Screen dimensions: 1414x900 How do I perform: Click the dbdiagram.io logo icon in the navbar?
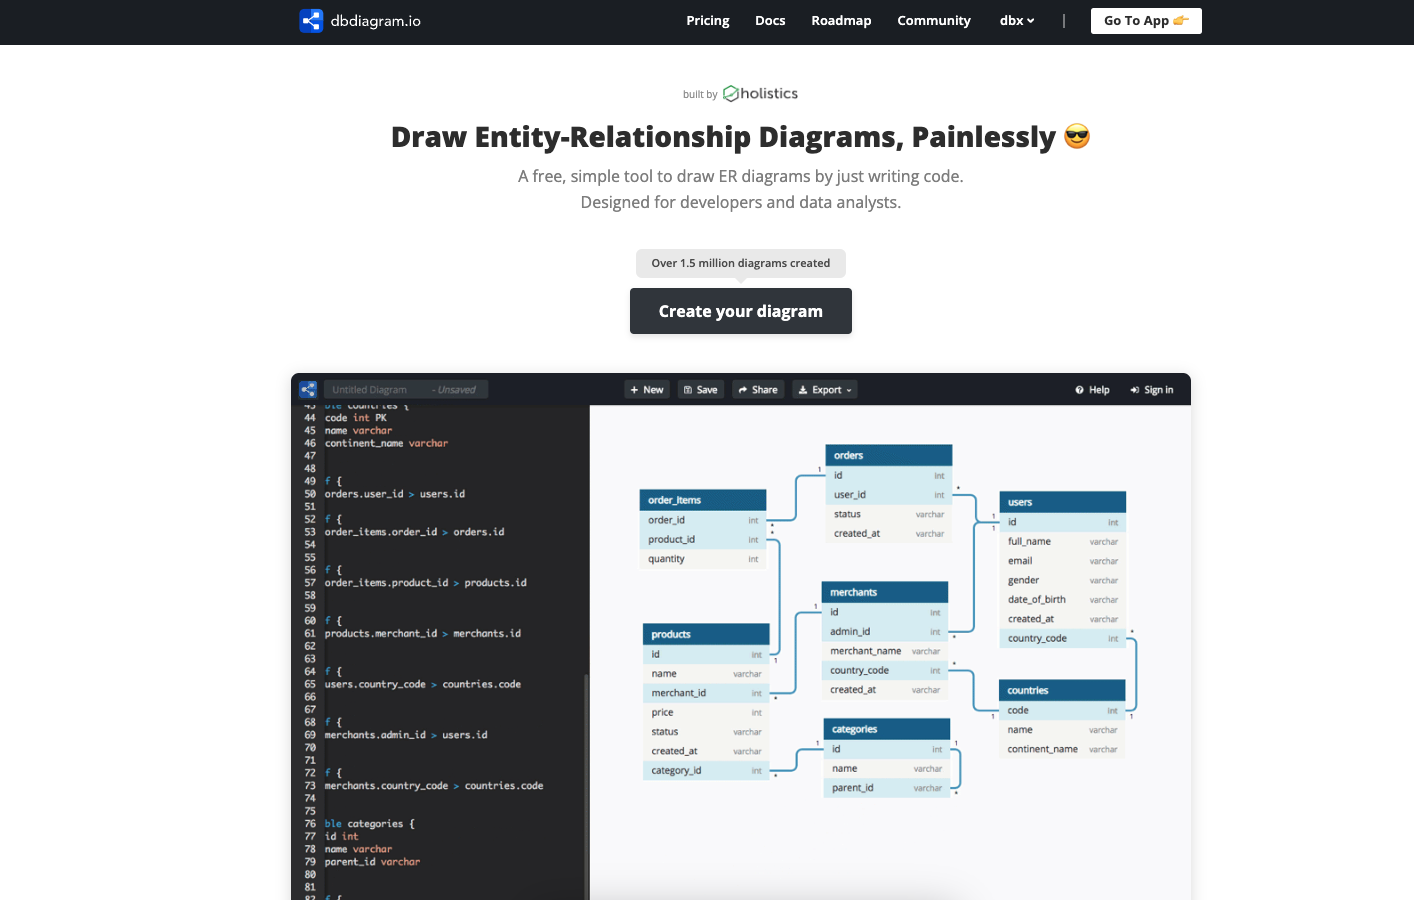click(309, 20)
